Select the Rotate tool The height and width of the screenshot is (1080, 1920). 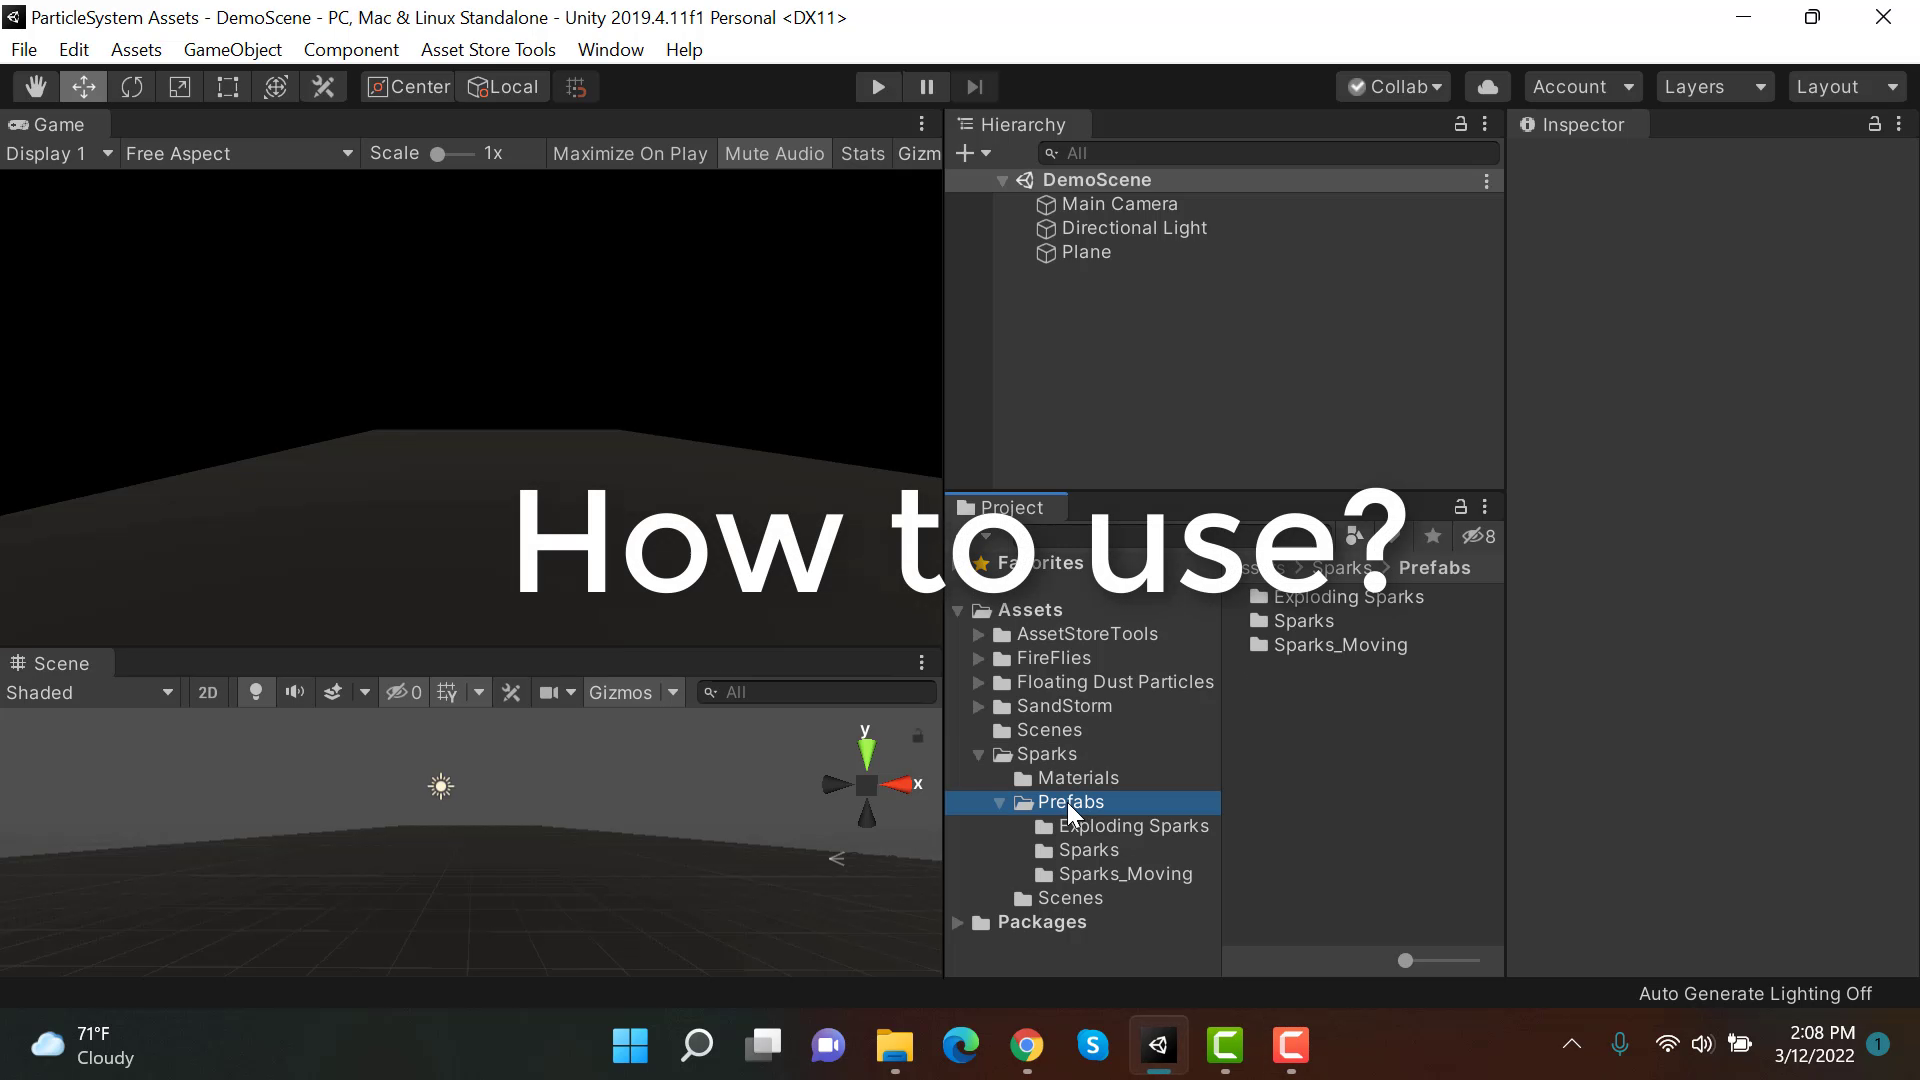click(132, 87)
